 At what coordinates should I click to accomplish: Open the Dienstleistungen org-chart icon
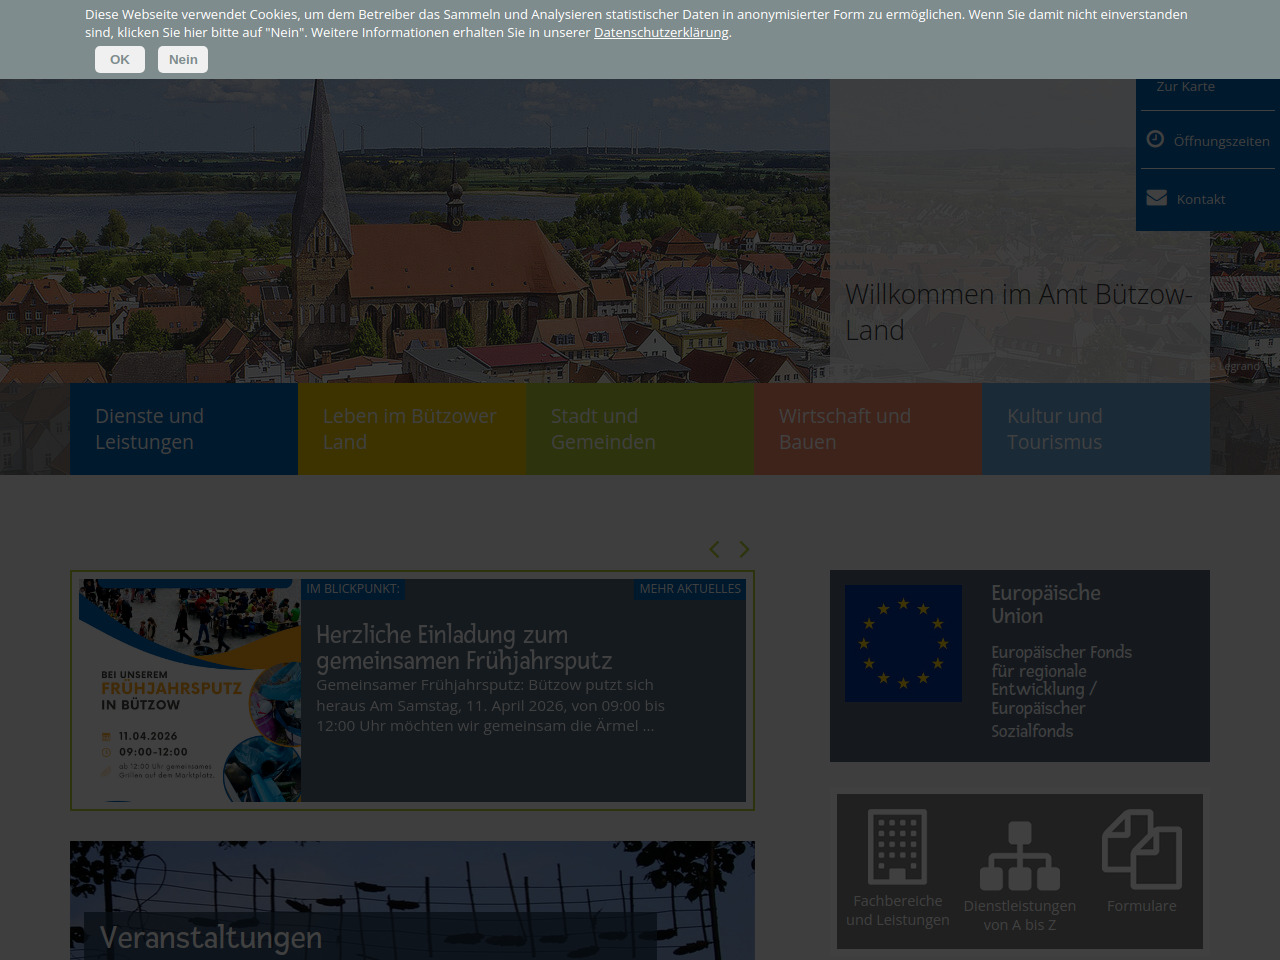(x=1019, y=856)
